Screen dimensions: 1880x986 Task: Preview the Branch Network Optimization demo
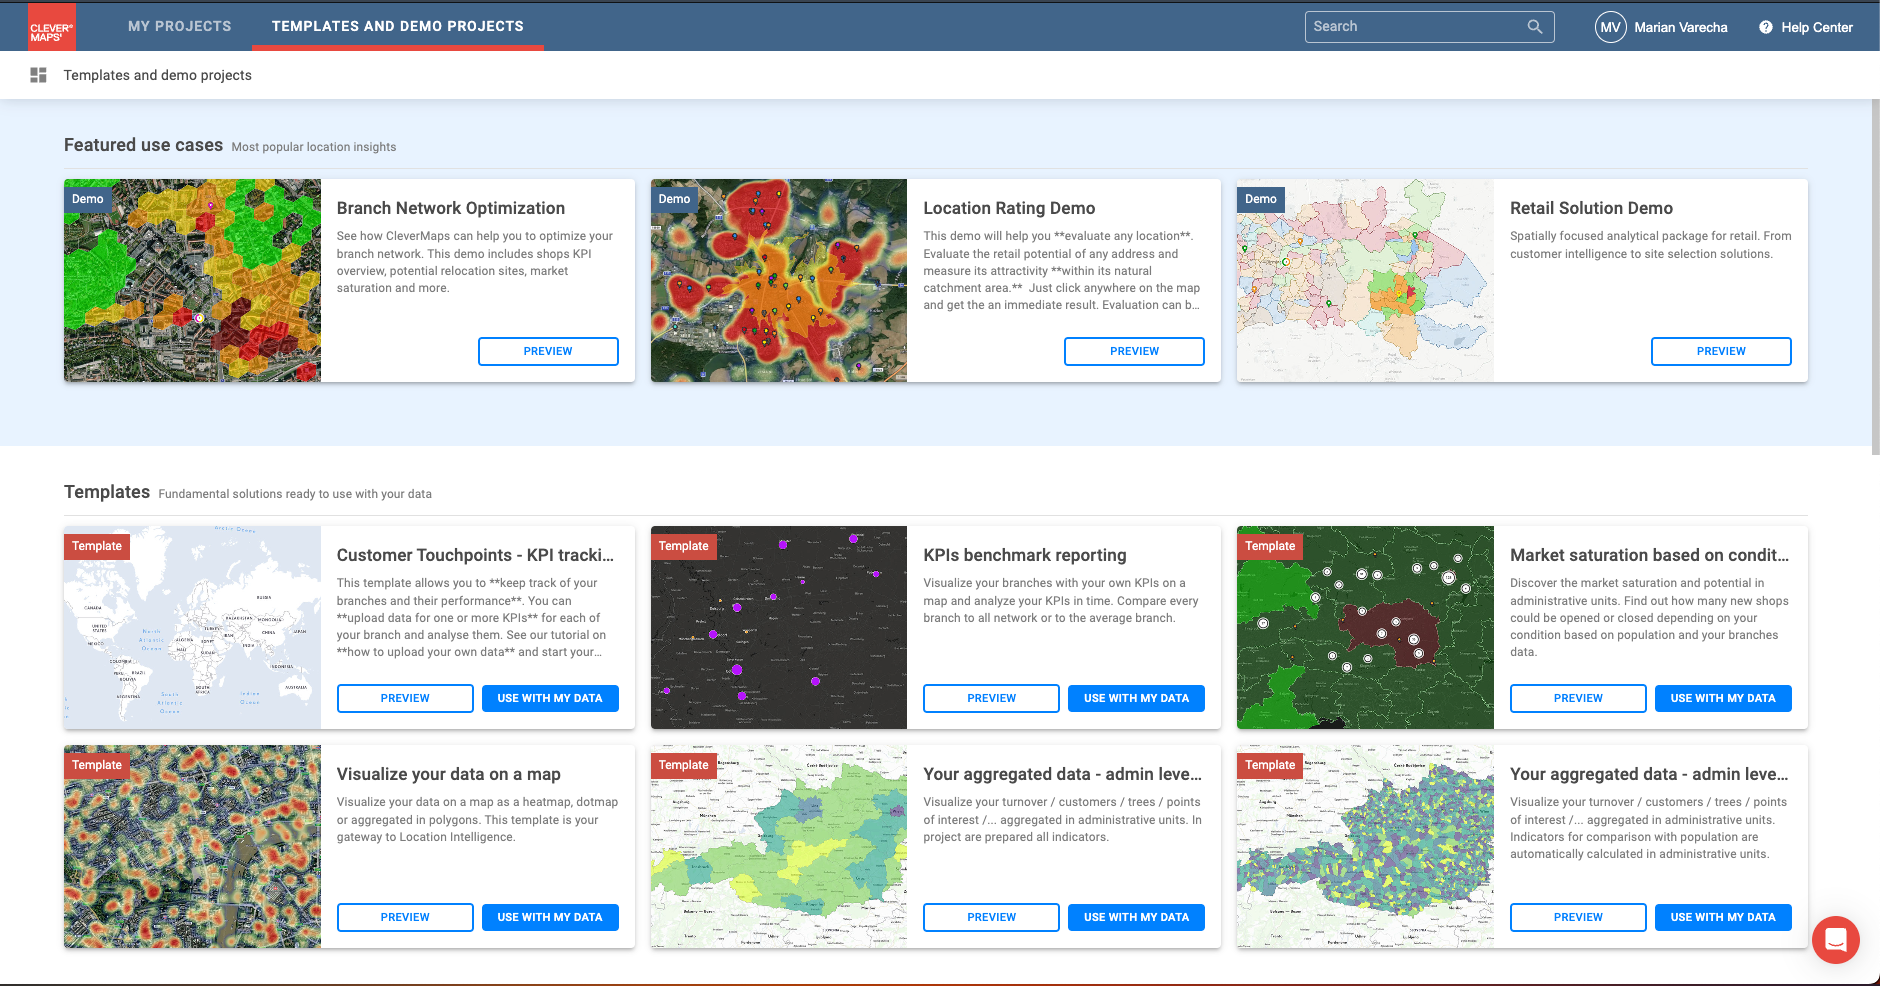(548, 351)
